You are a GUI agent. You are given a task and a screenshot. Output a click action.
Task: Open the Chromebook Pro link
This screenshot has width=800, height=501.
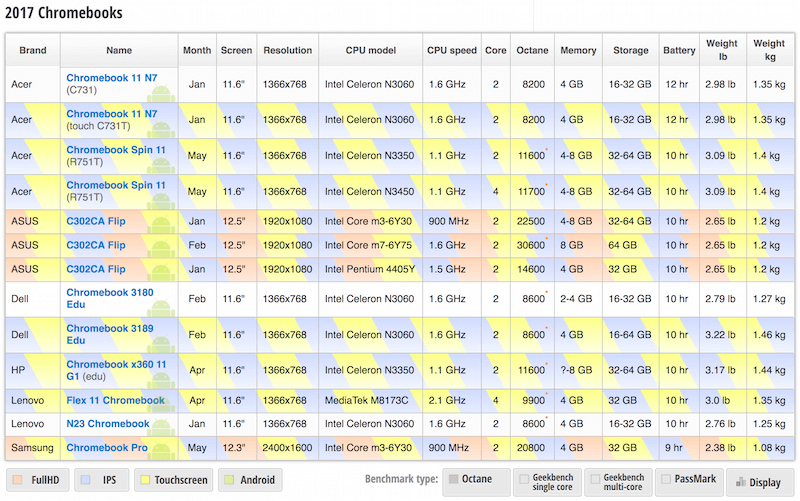tap(107, 448)
